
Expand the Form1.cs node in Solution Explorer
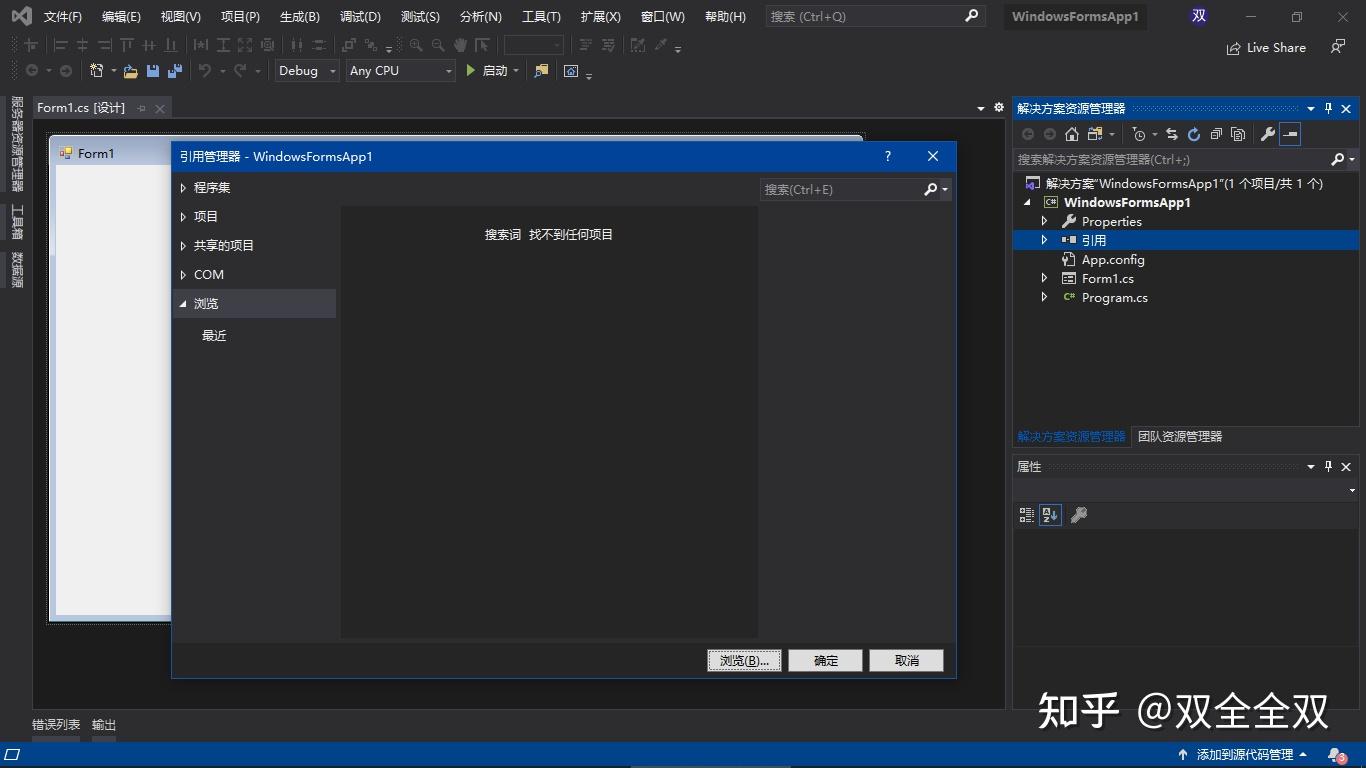point(1043,278)
